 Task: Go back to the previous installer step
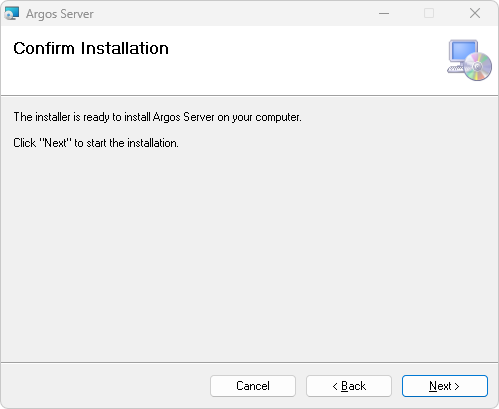[349, 386]
